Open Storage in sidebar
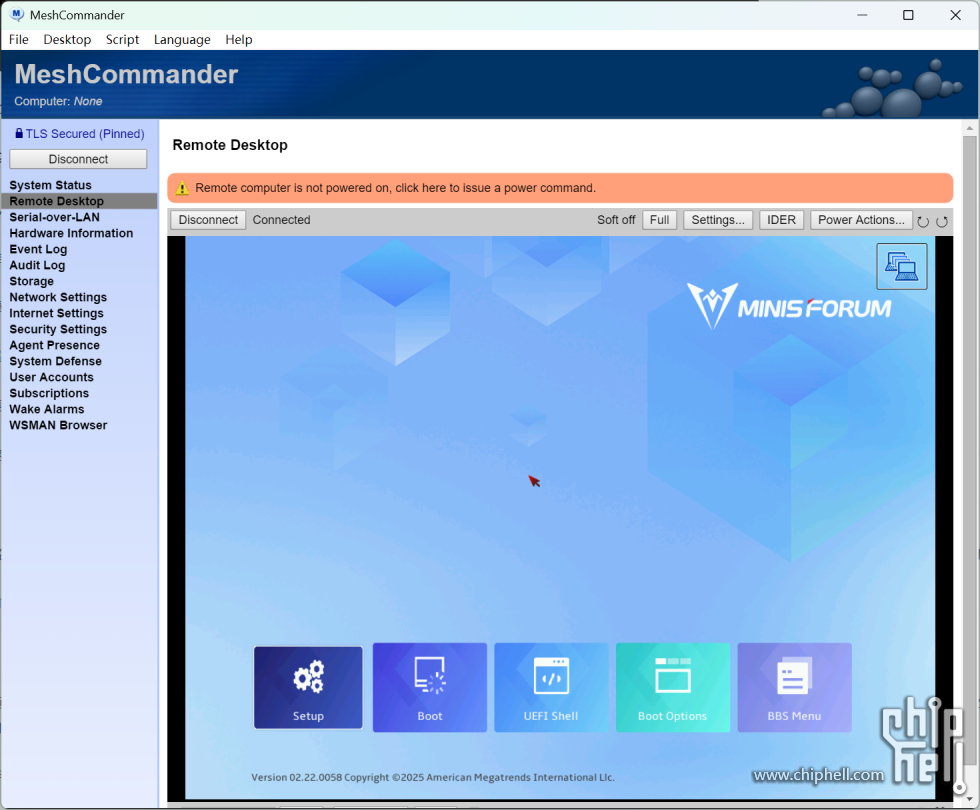980x810 pixels. (31, 281)
